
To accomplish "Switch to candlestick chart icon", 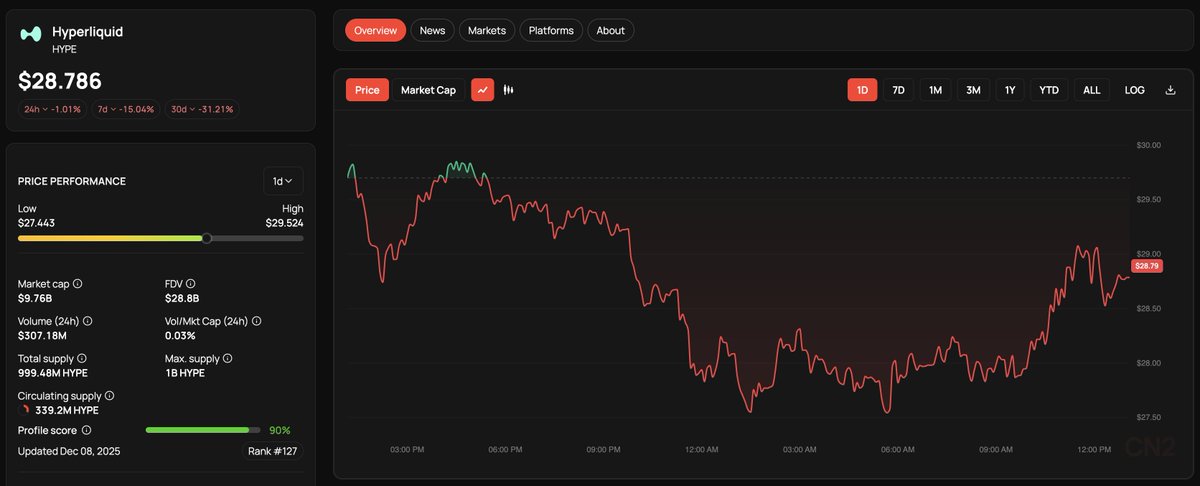I will [508, 90].
